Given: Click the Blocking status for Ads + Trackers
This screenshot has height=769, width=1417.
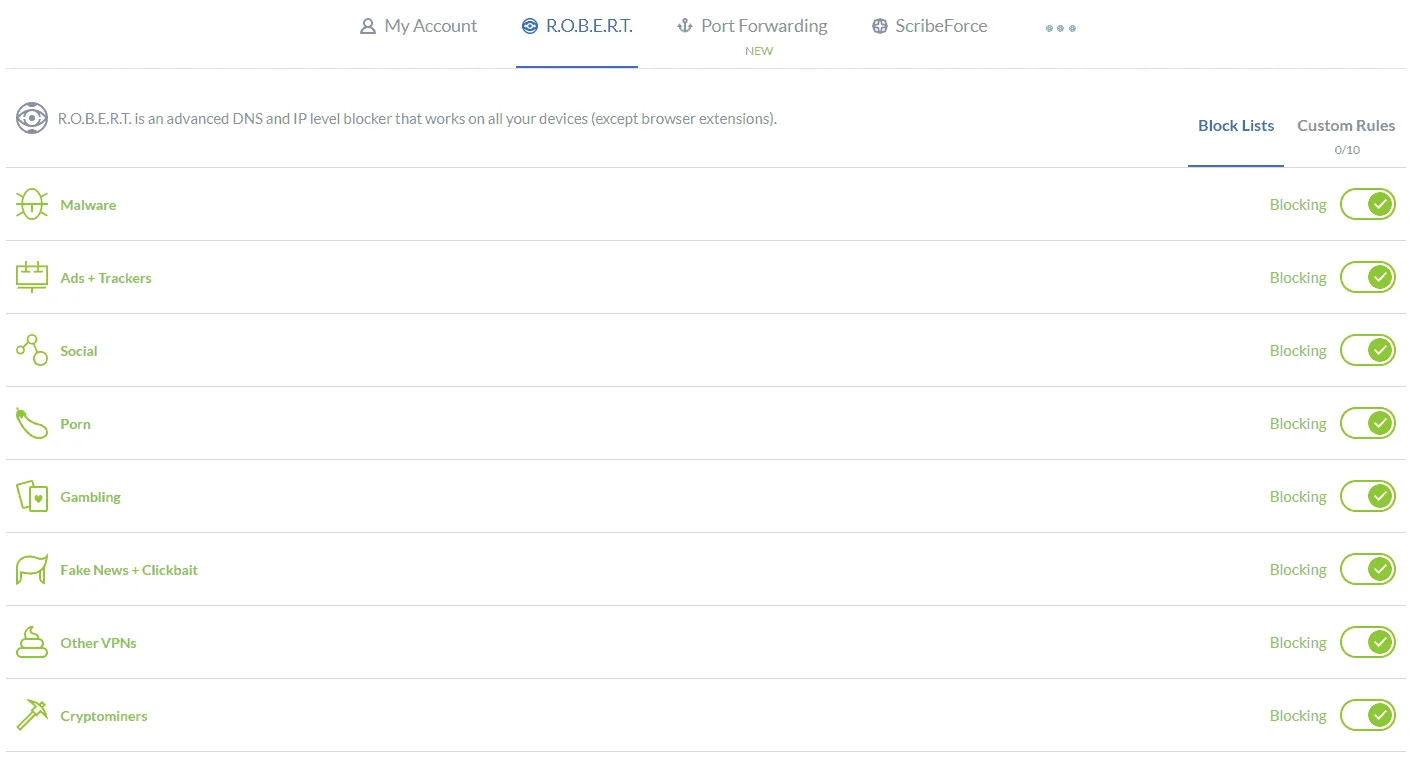Looking at the screenshot, I should tap(1298, 277).
